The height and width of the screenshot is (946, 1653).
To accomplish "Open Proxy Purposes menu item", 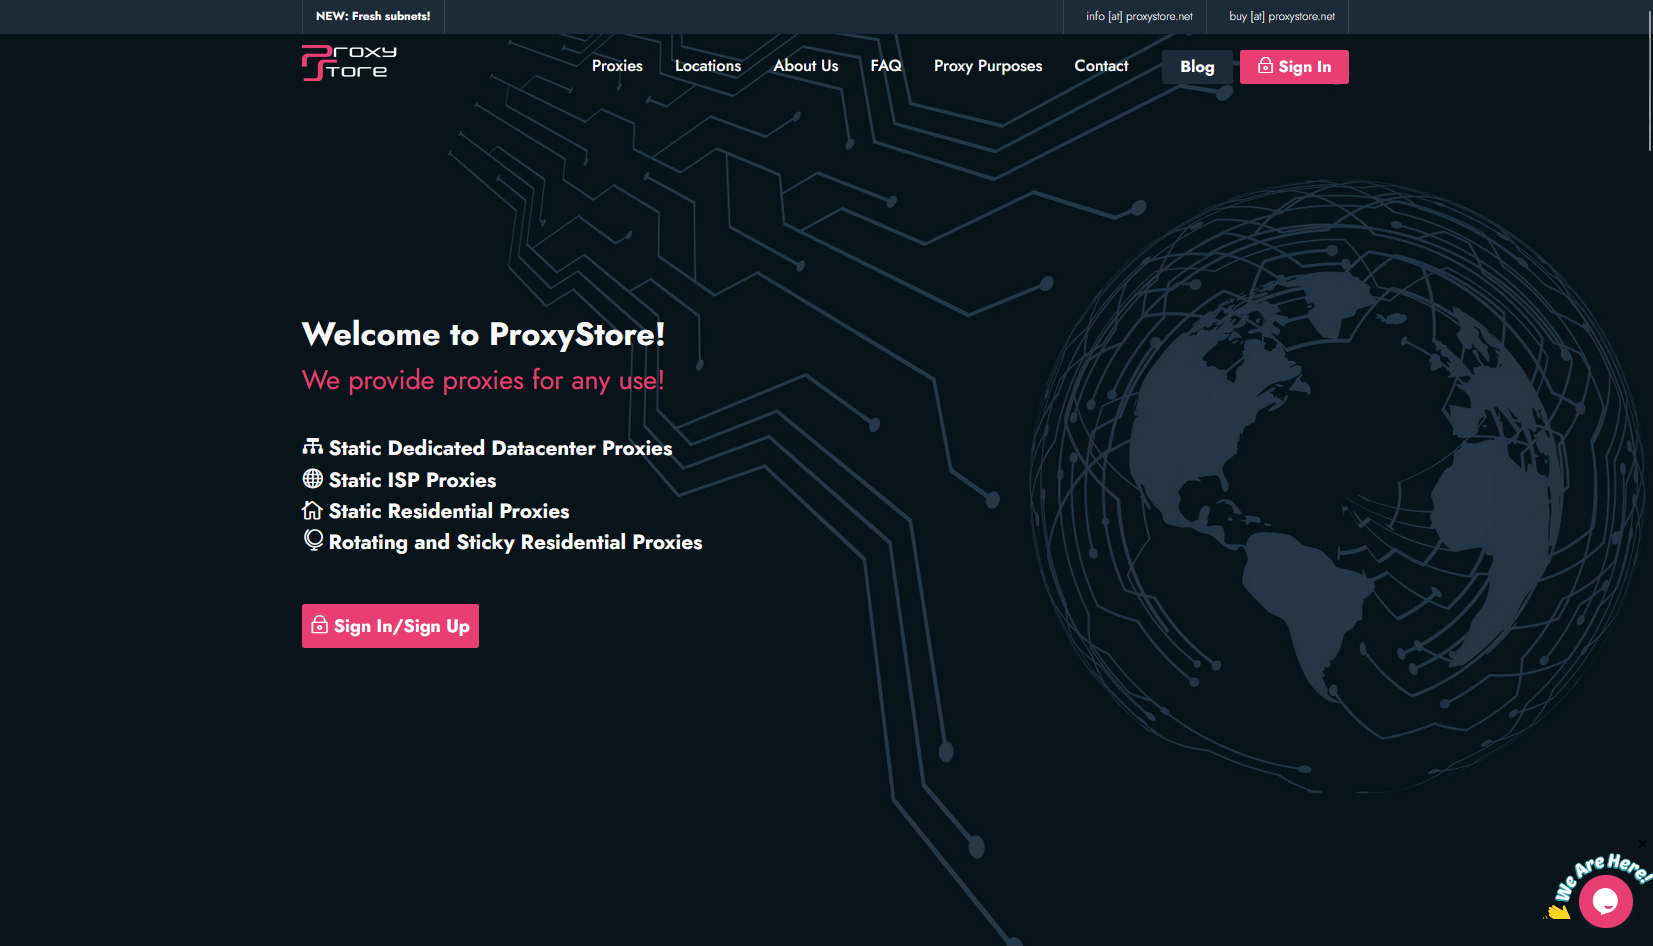I will (988, 66).
